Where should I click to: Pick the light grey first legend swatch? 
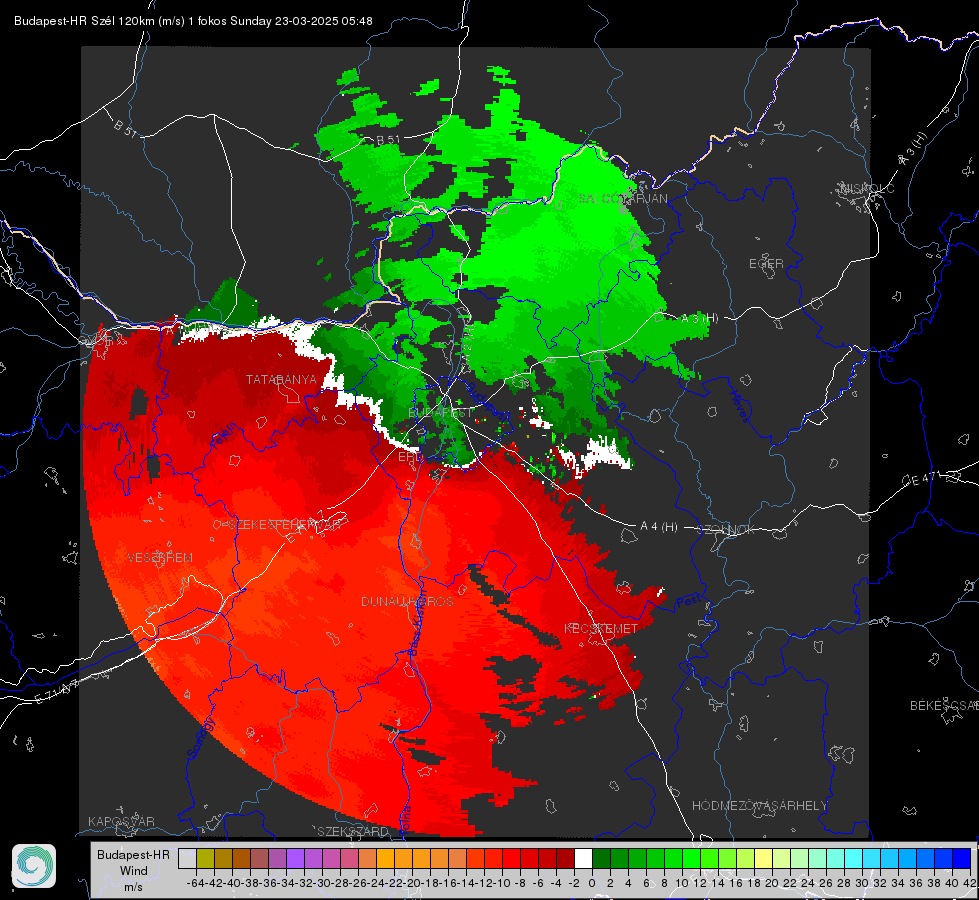[x=187, y=858]
